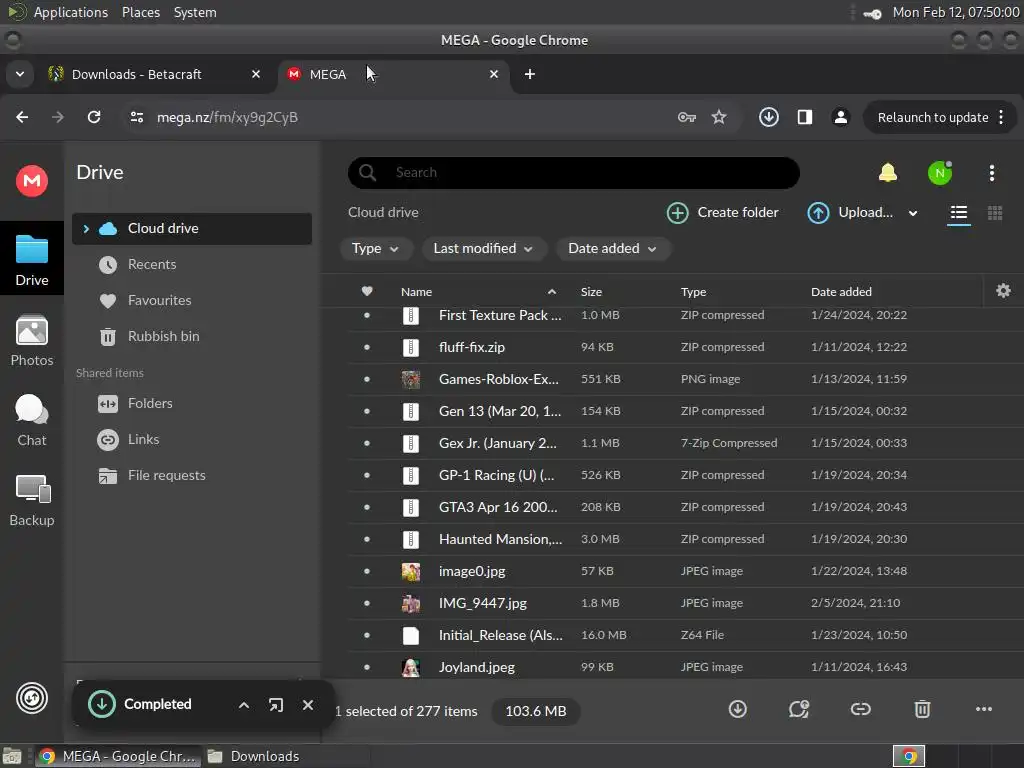1024x768 pixels.
Task: Open transfer window pop-out icon
Action: 276,705
